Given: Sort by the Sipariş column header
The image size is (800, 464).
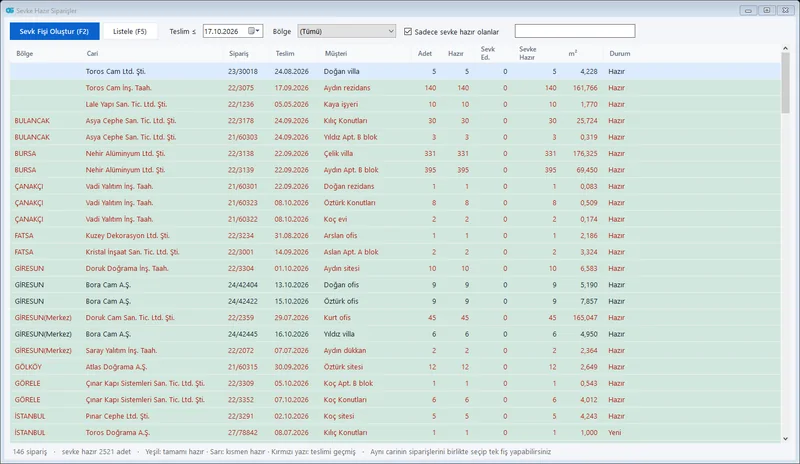Looking at the screenshot, I should tap(239, 53).
